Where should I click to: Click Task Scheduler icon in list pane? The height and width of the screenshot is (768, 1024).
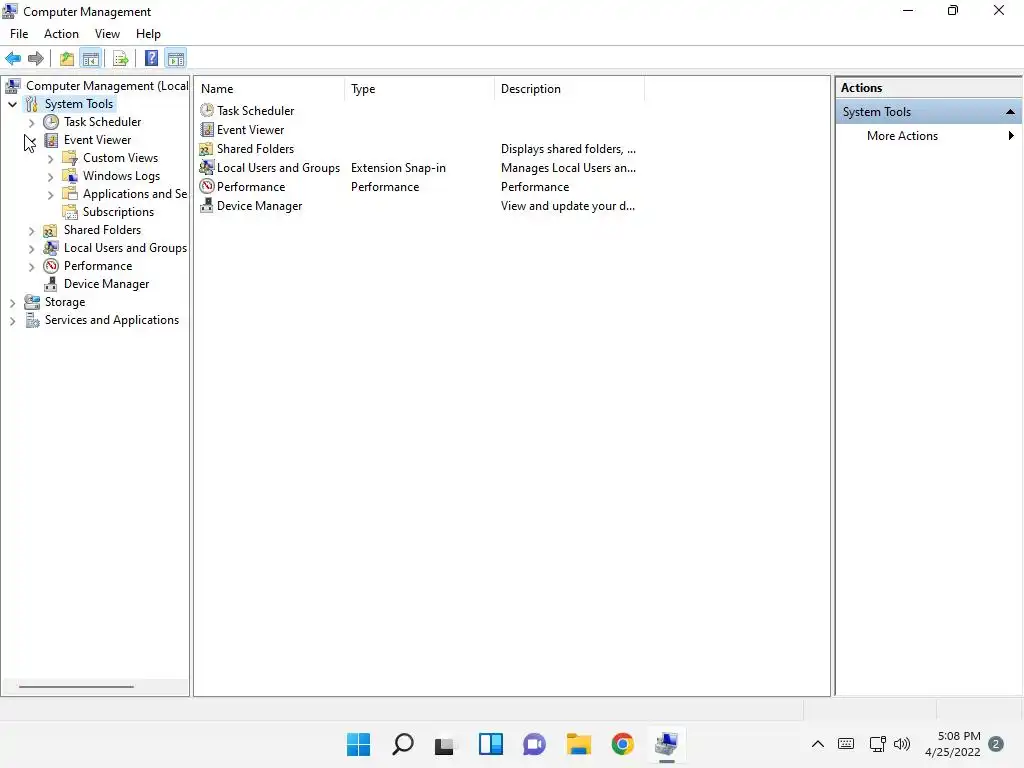[207, 110]
